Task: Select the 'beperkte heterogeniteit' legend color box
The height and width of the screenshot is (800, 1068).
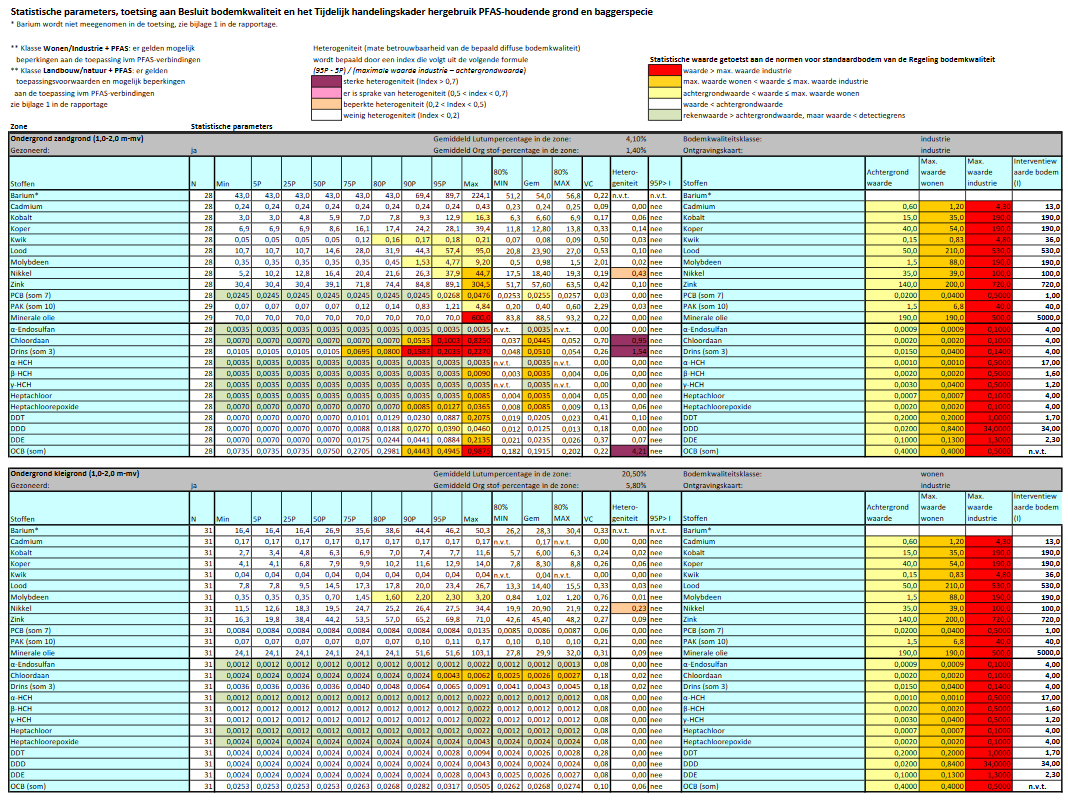Action: click(x=327, y=103)
